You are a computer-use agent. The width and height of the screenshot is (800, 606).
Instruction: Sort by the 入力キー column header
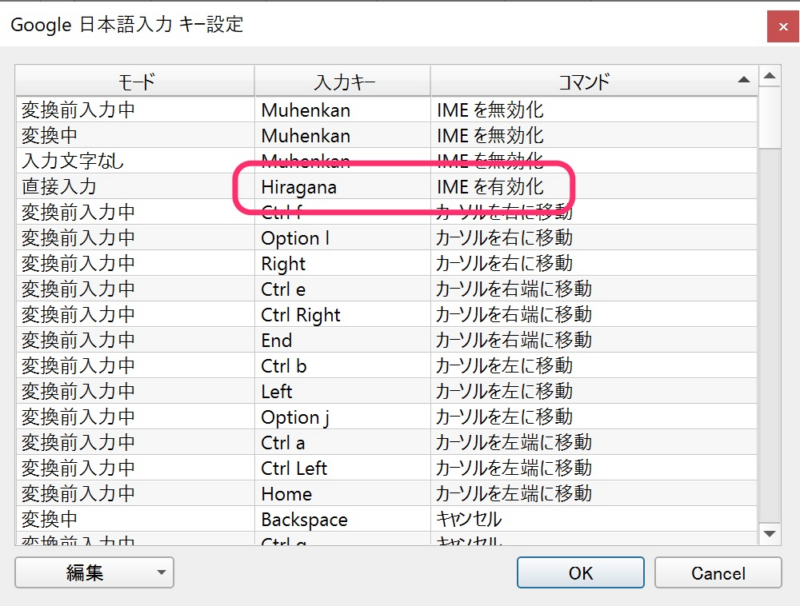(x=343, y=81)
